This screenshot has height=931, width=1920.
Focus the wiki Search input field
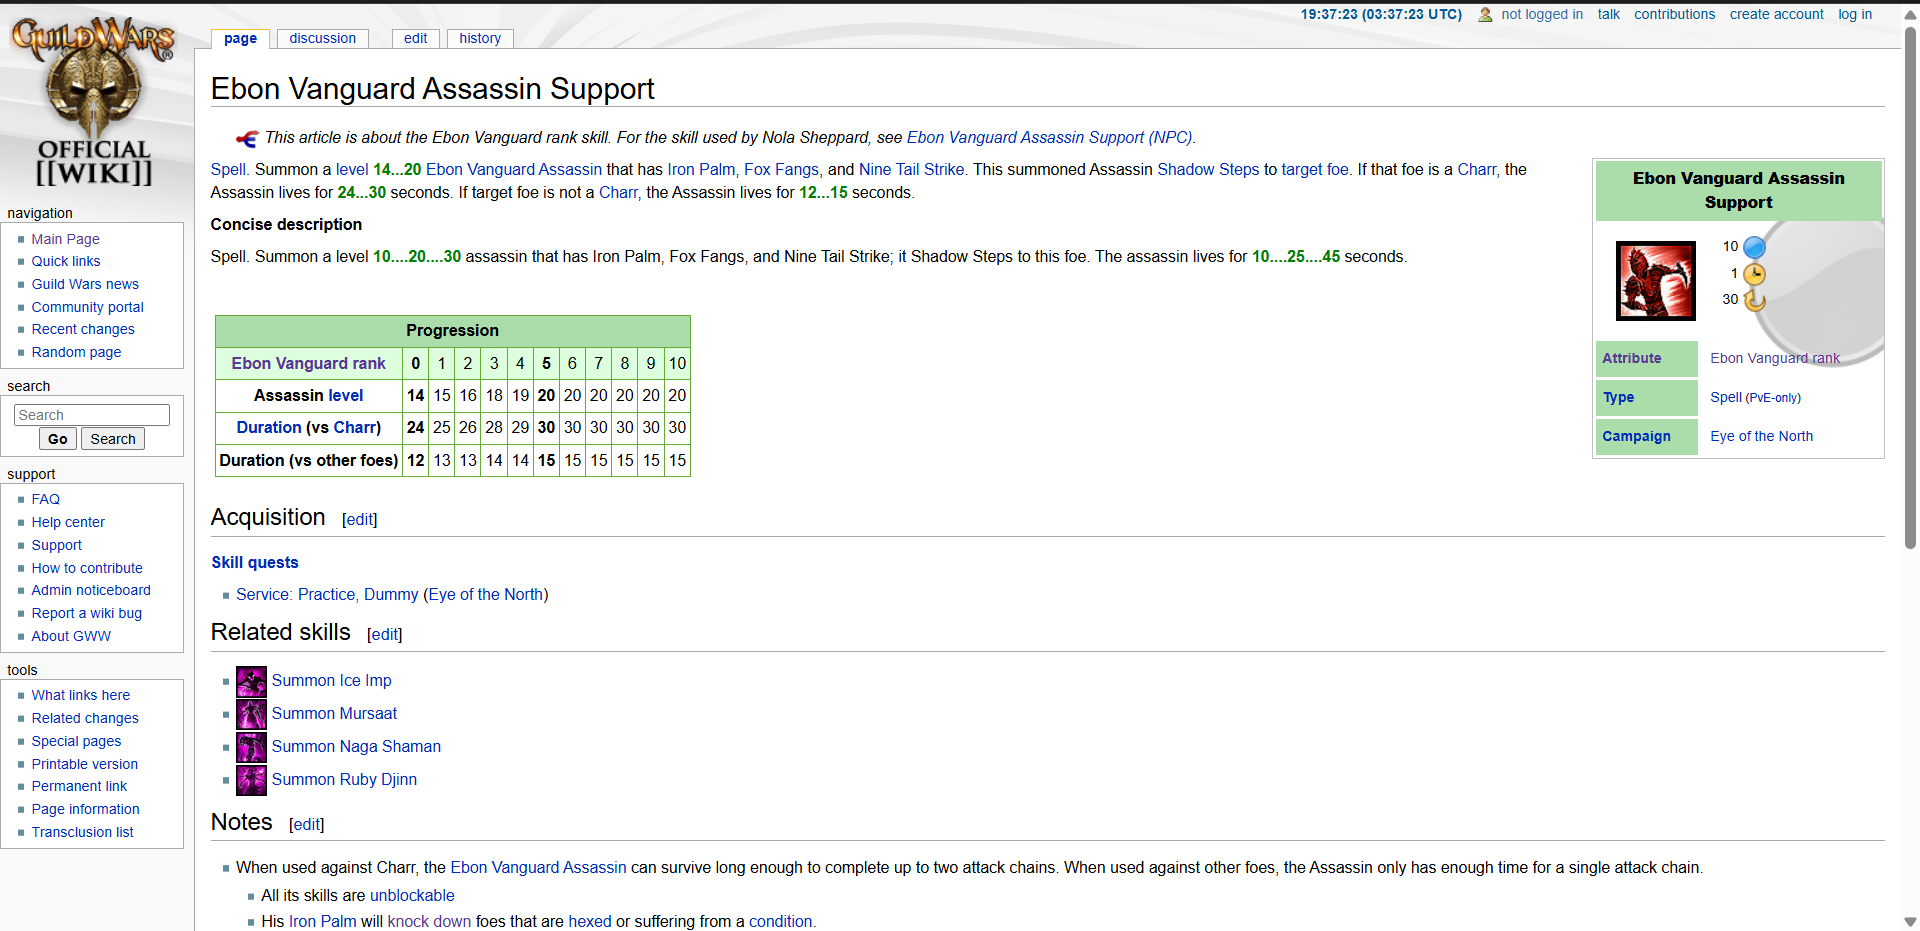(92, 415)
